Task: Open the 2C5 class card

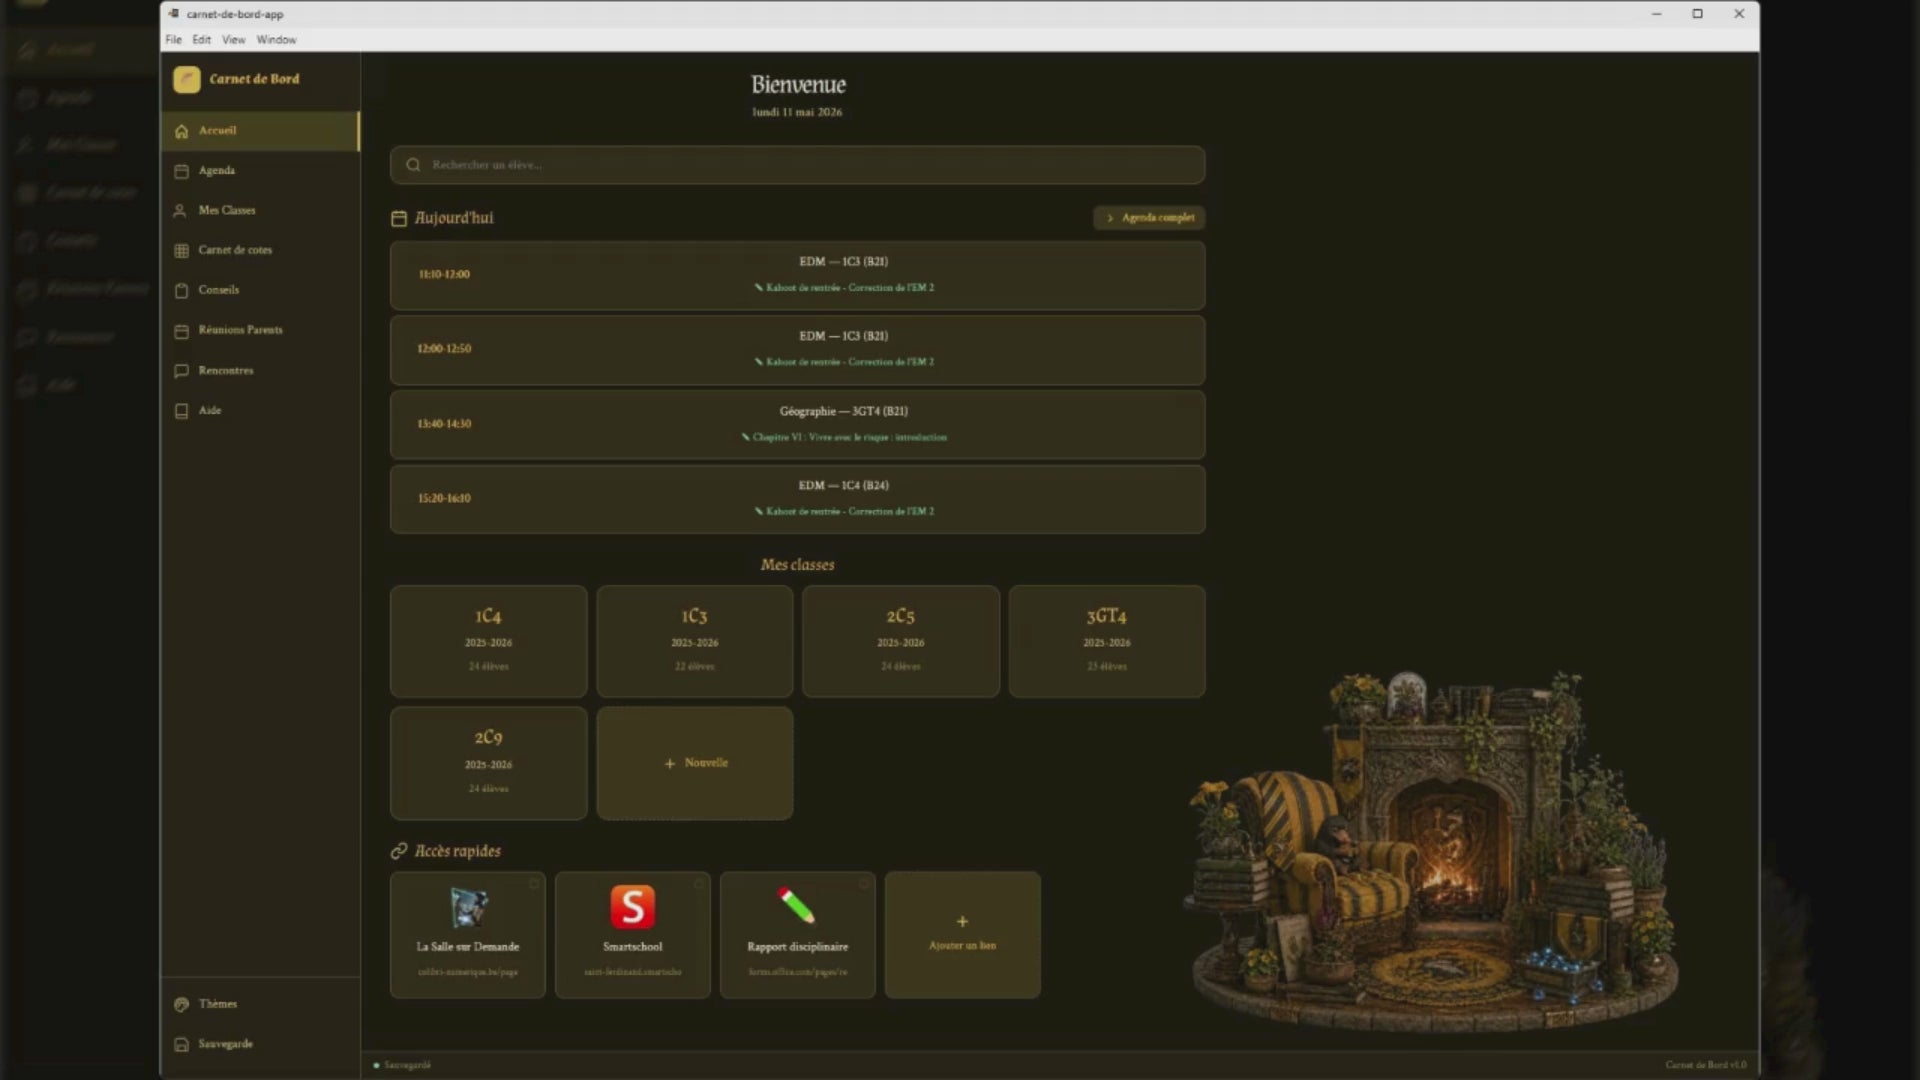Action: click(901, 641)
